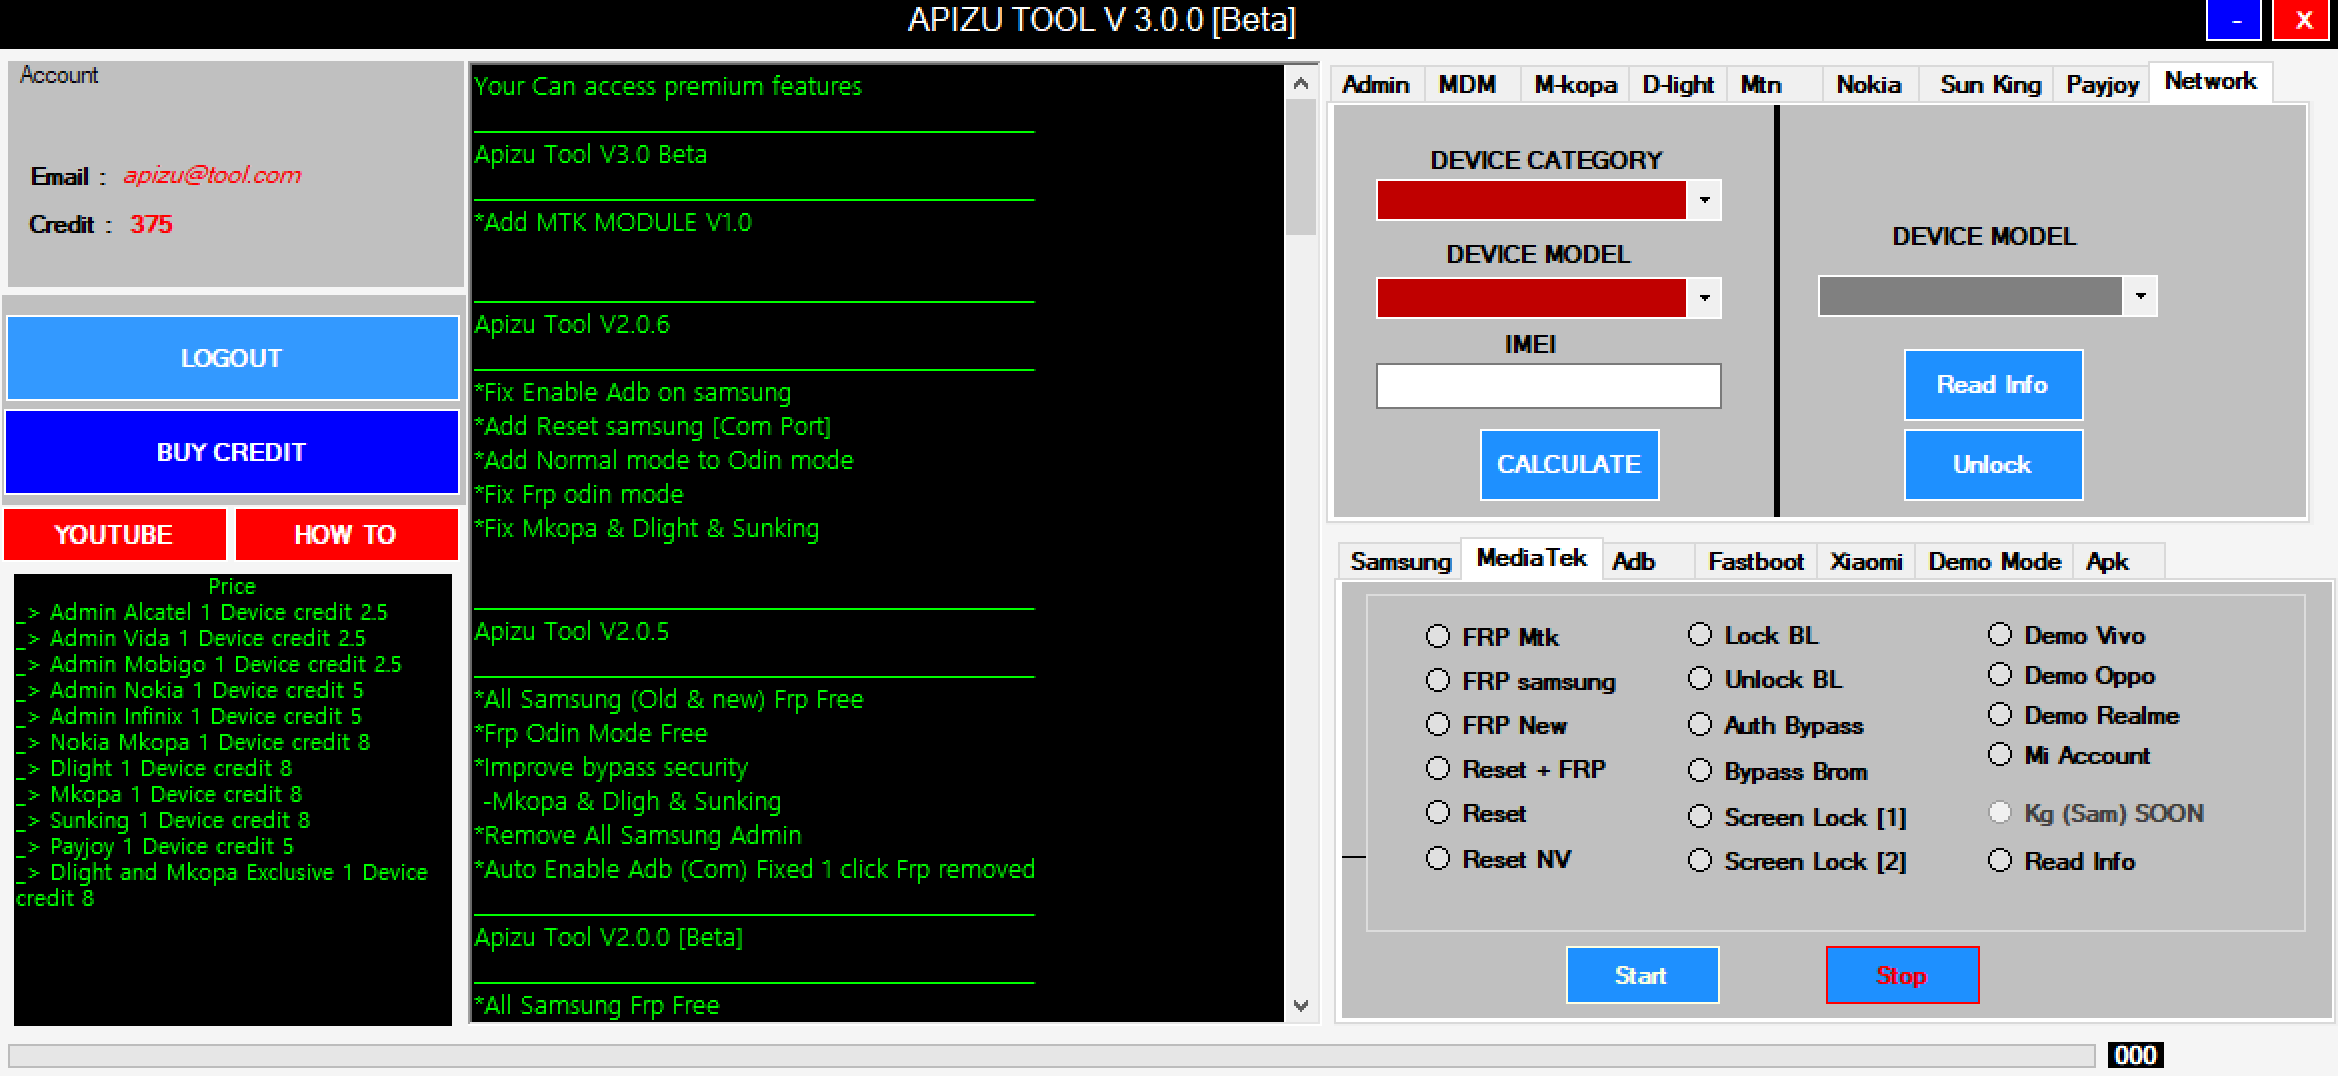The height and width of the screenshot is (1076, 2338).
Task: Open the right-side DEVICE MODEL selector
Action: [2141, 295]
